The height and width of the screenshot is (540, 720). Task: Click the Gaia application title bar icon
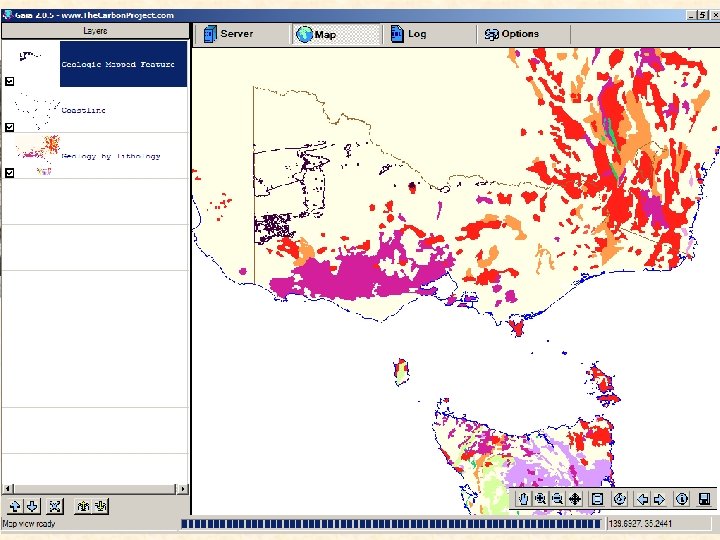coord(7,15)
